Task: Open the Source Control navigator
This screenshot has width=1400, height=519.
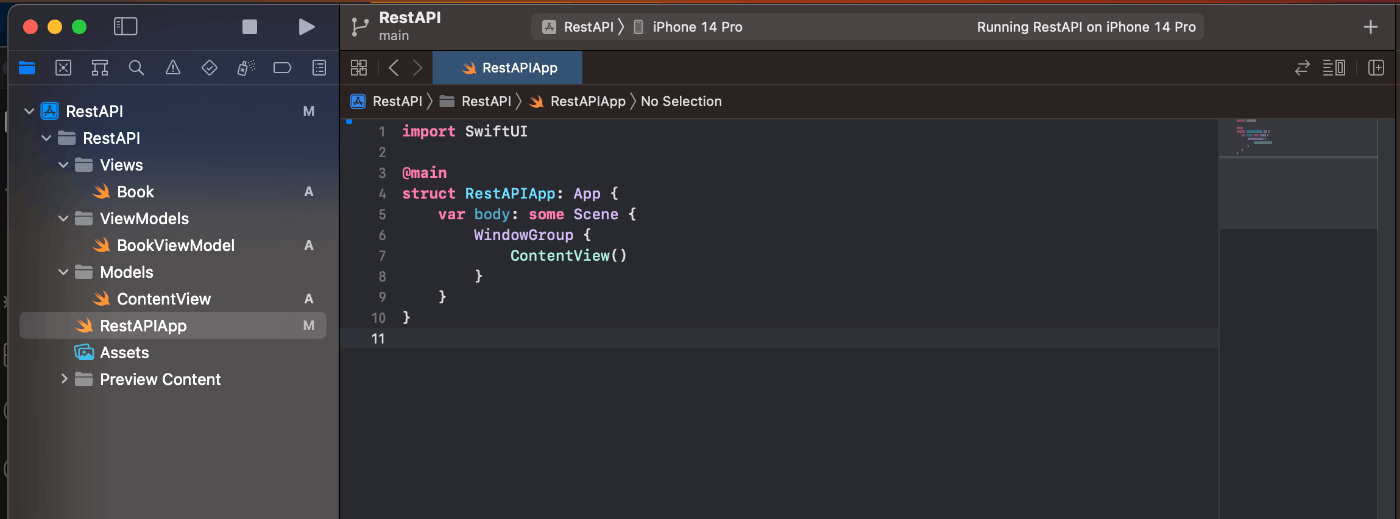Action: point(63,68)
